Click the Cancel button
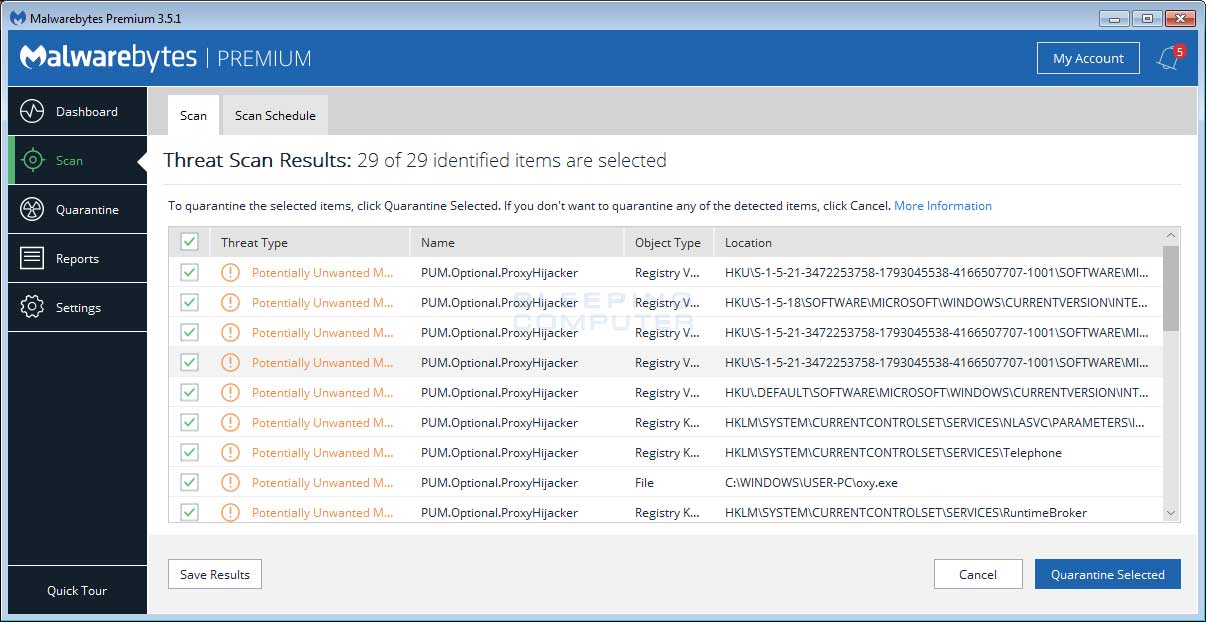Image resolution: width=1206 pixels, height=622 pixels. pos(977,574)
